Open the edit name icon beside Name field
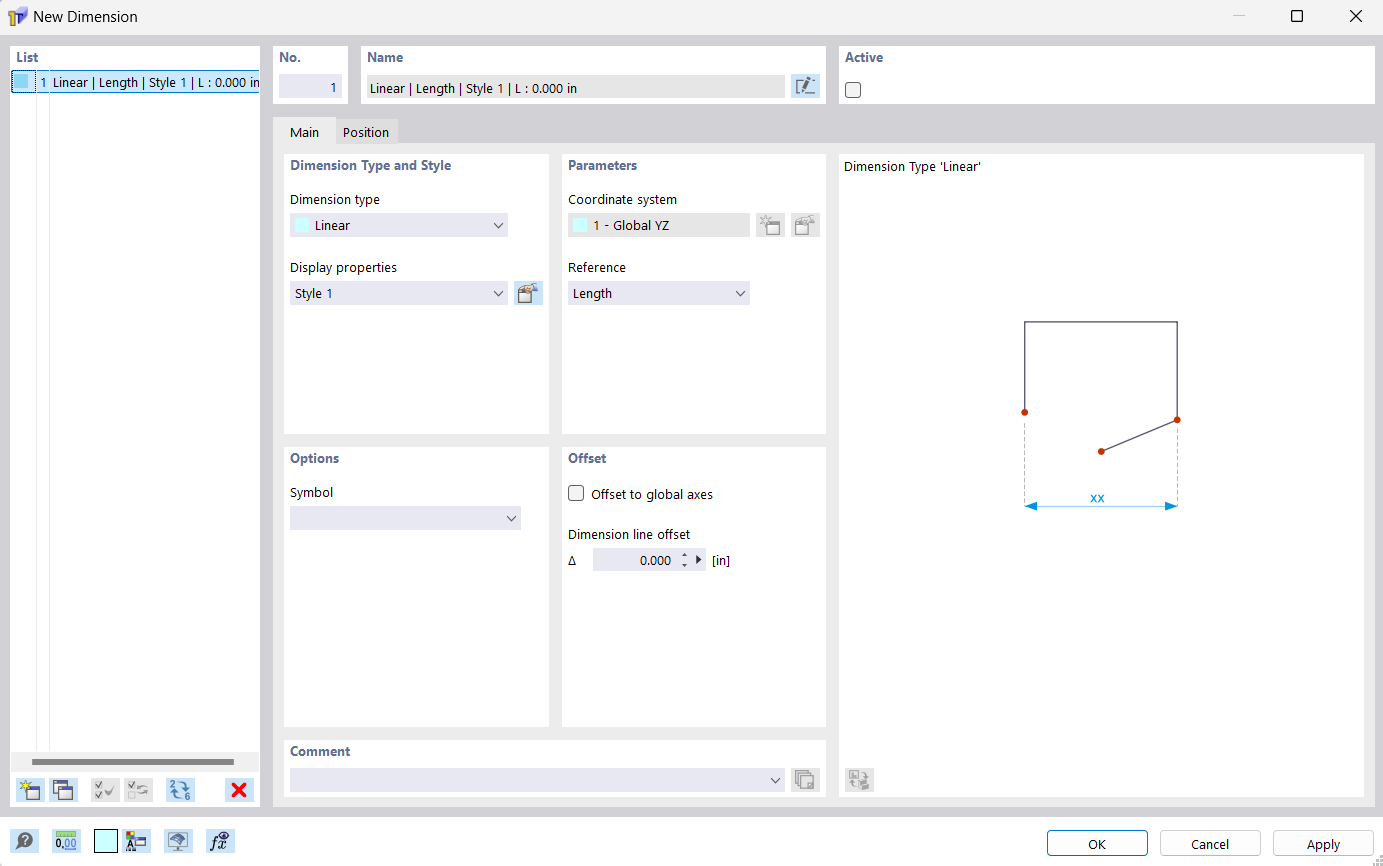 (805, 86)
